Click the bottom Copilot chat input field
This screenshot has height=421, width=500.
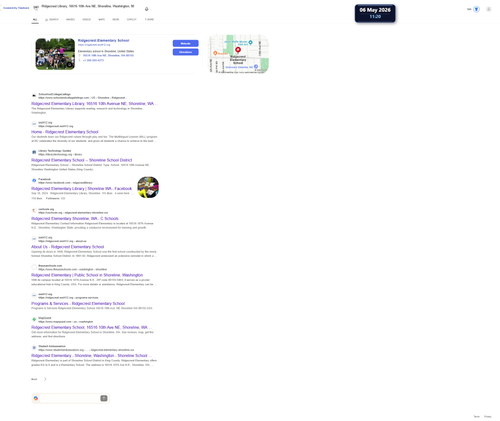pyautogui.click(x=69, y=398)
